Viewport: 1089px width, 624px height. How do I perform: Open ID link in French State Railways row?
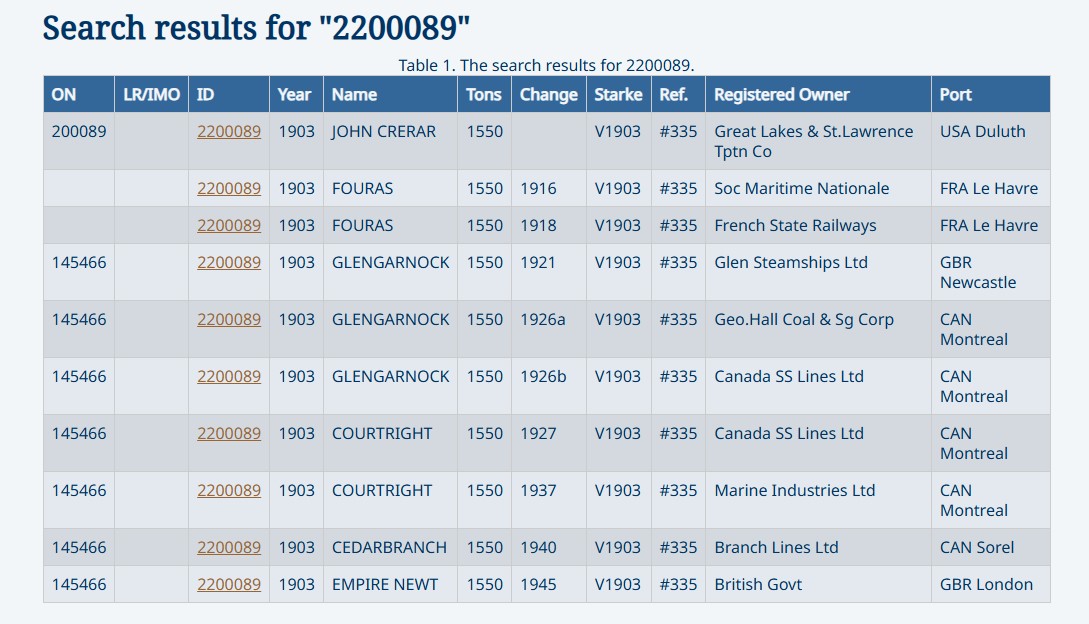(x=228, y=225)
